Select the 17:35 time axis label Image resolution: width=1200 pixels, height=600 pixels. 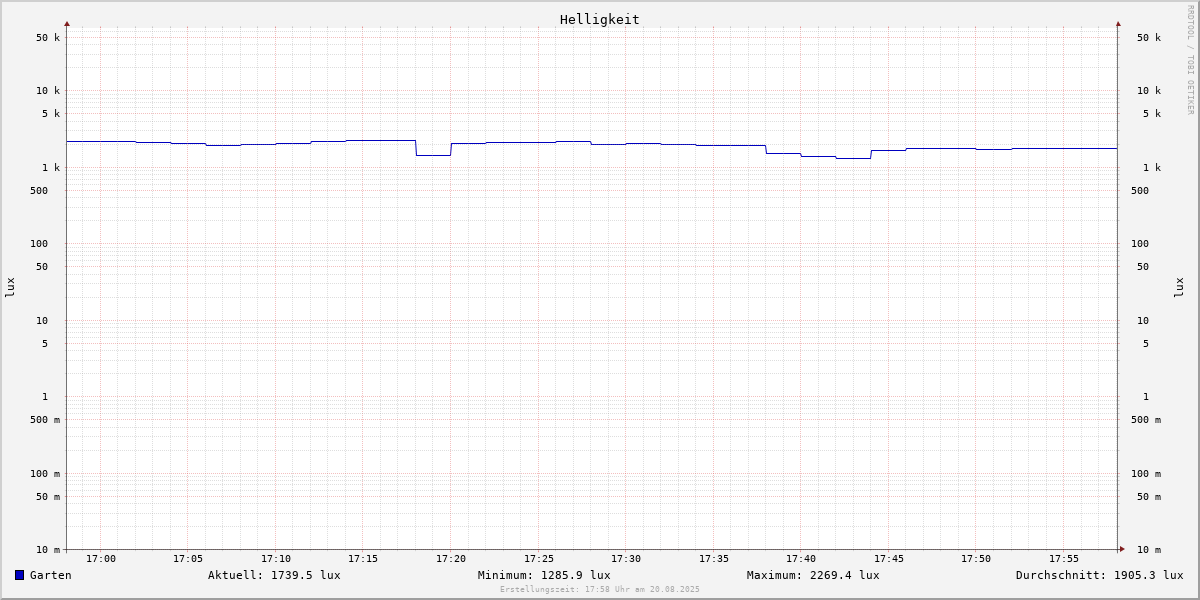[714, 559]
